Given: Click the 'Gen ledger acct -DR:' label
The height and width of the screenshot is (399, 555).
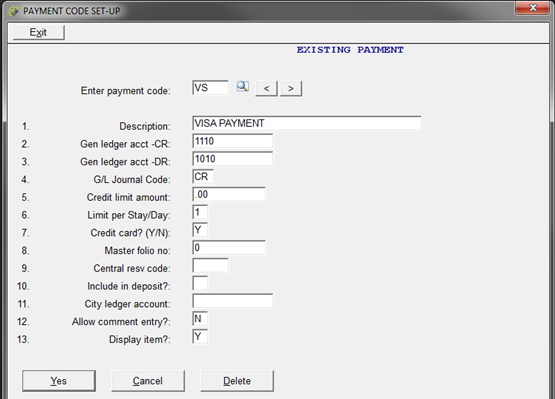Looking at the screenshot, I should click(125, 162).
